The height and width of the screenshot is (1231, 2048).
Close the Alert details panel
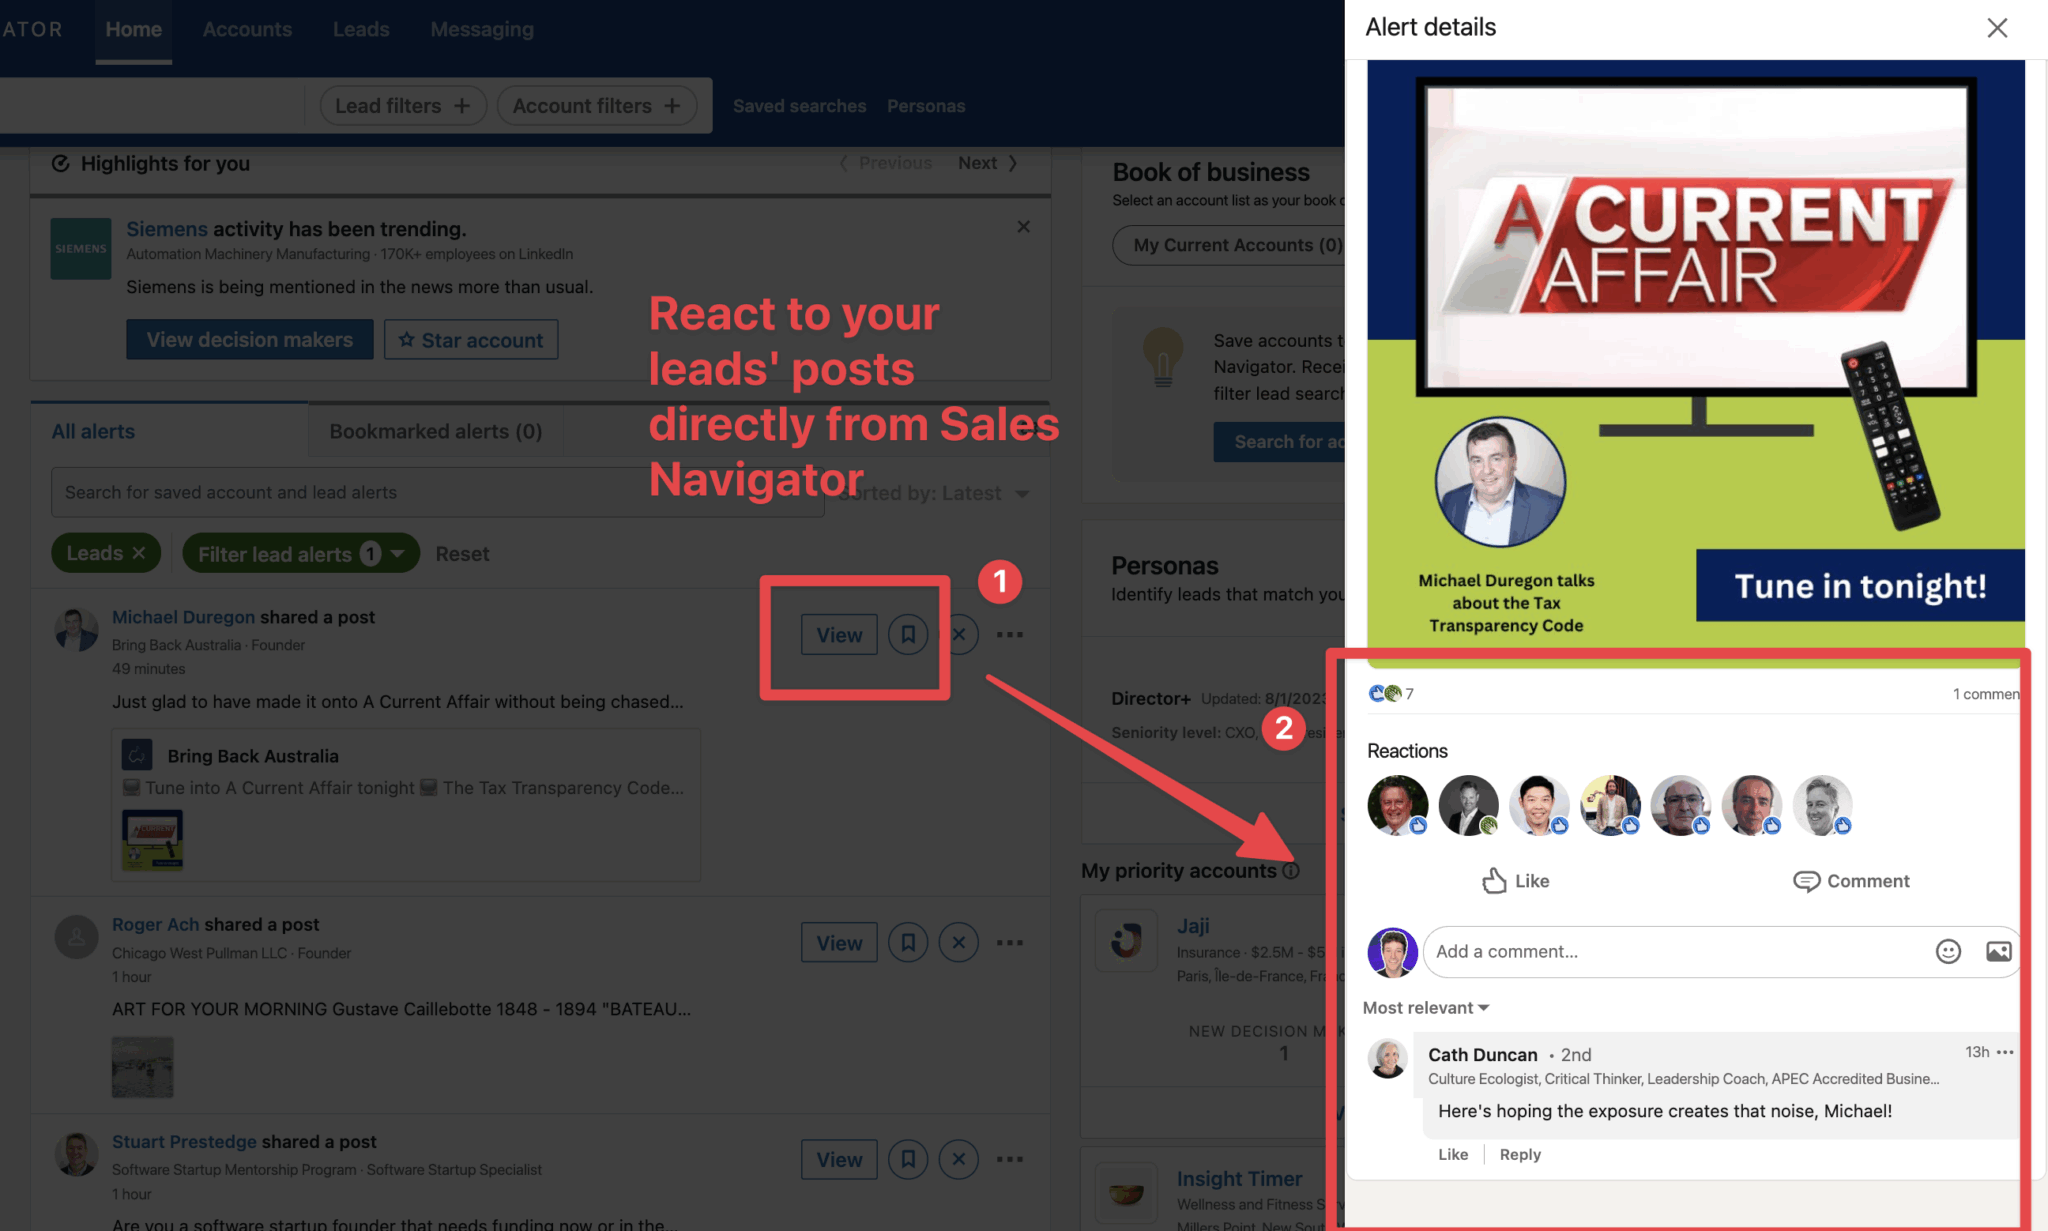click(x=1997, y=28)
